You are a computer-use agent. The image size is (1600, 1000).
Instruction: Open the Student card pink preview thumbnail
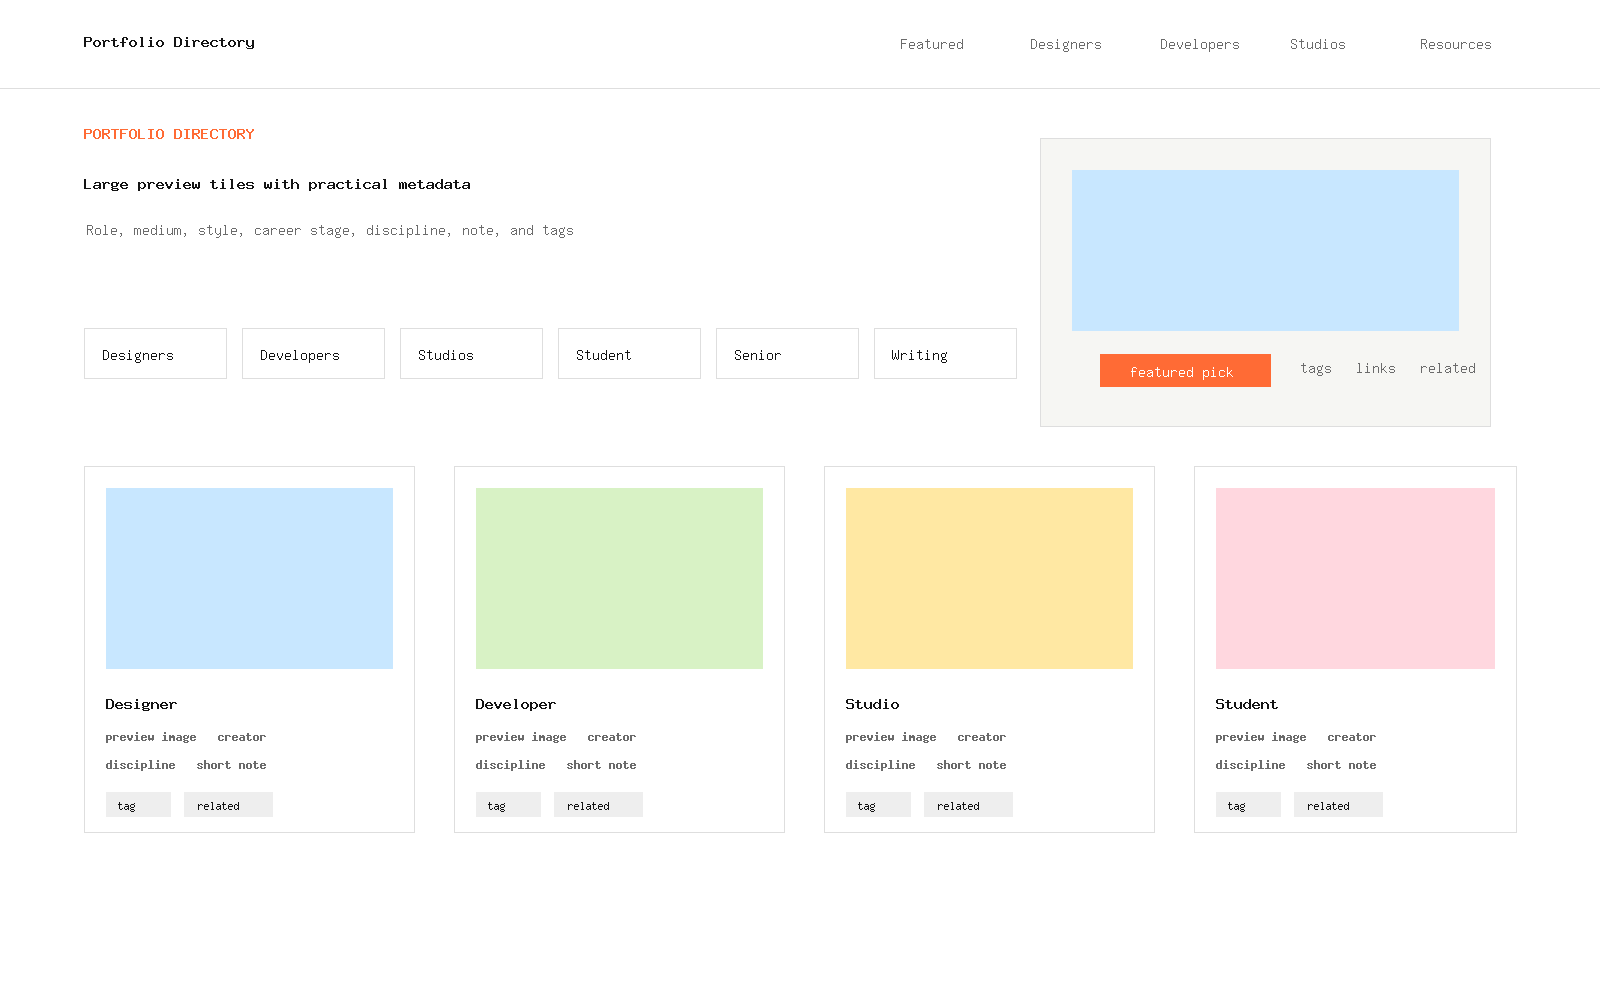click(x=1355, y=578)
